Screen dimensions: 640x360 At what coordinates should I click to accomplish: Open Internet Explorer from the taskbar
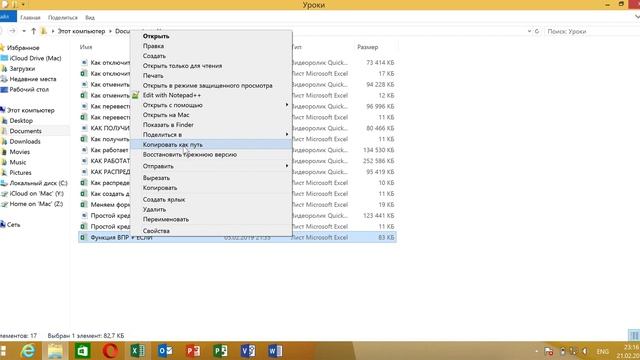tap(28, 351)
